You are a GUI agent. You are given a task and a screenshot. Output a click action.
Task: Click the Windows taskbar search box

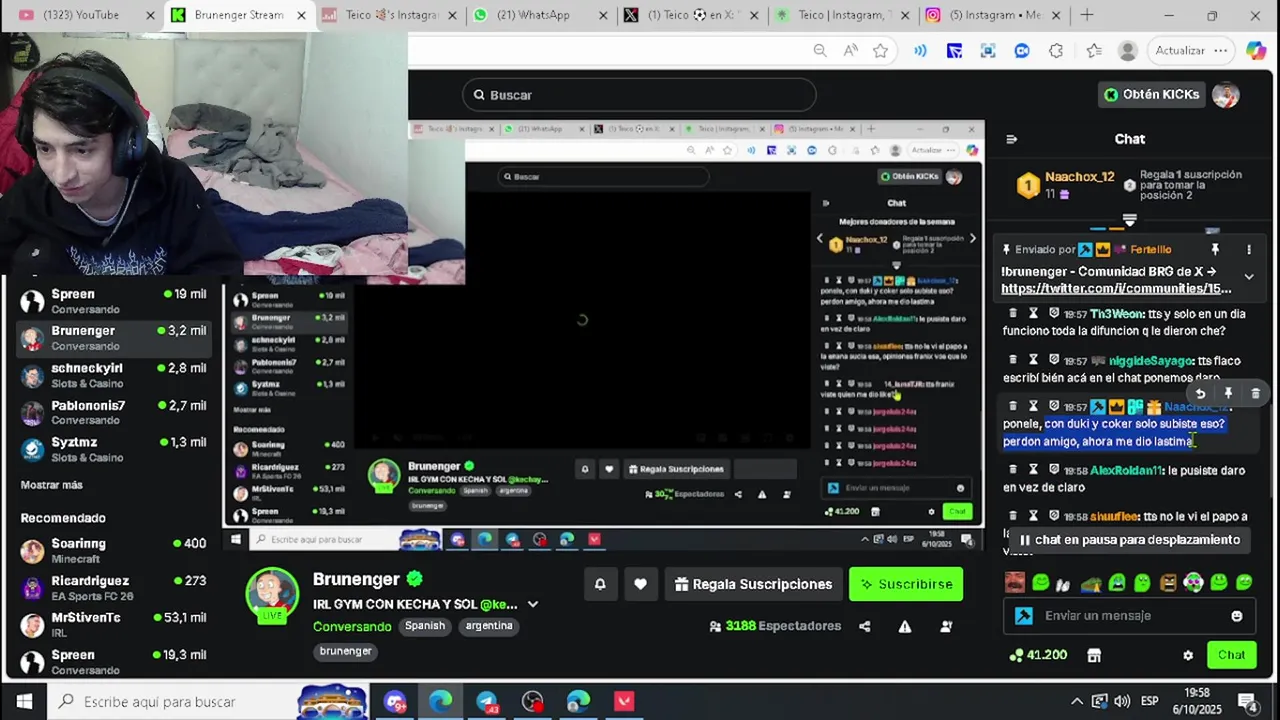pyautogui.click(x=210, y=702)
